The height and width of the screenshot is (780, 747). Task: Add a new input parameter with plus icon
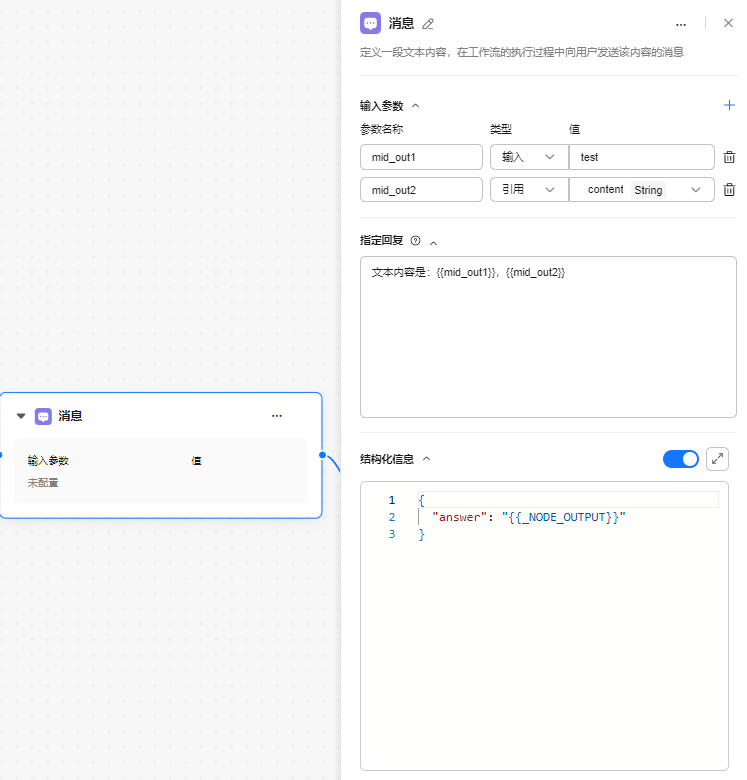[729, 105]
